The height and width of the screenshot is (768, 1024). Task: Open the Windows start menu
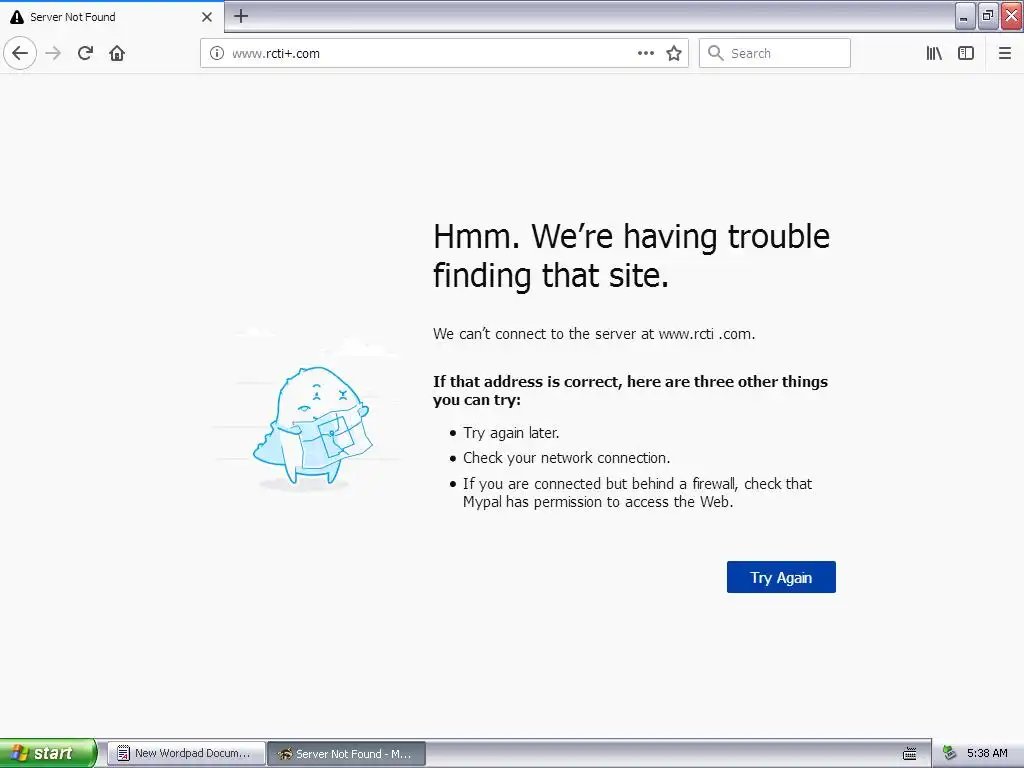pyautogui.click(x=48, y=753)
